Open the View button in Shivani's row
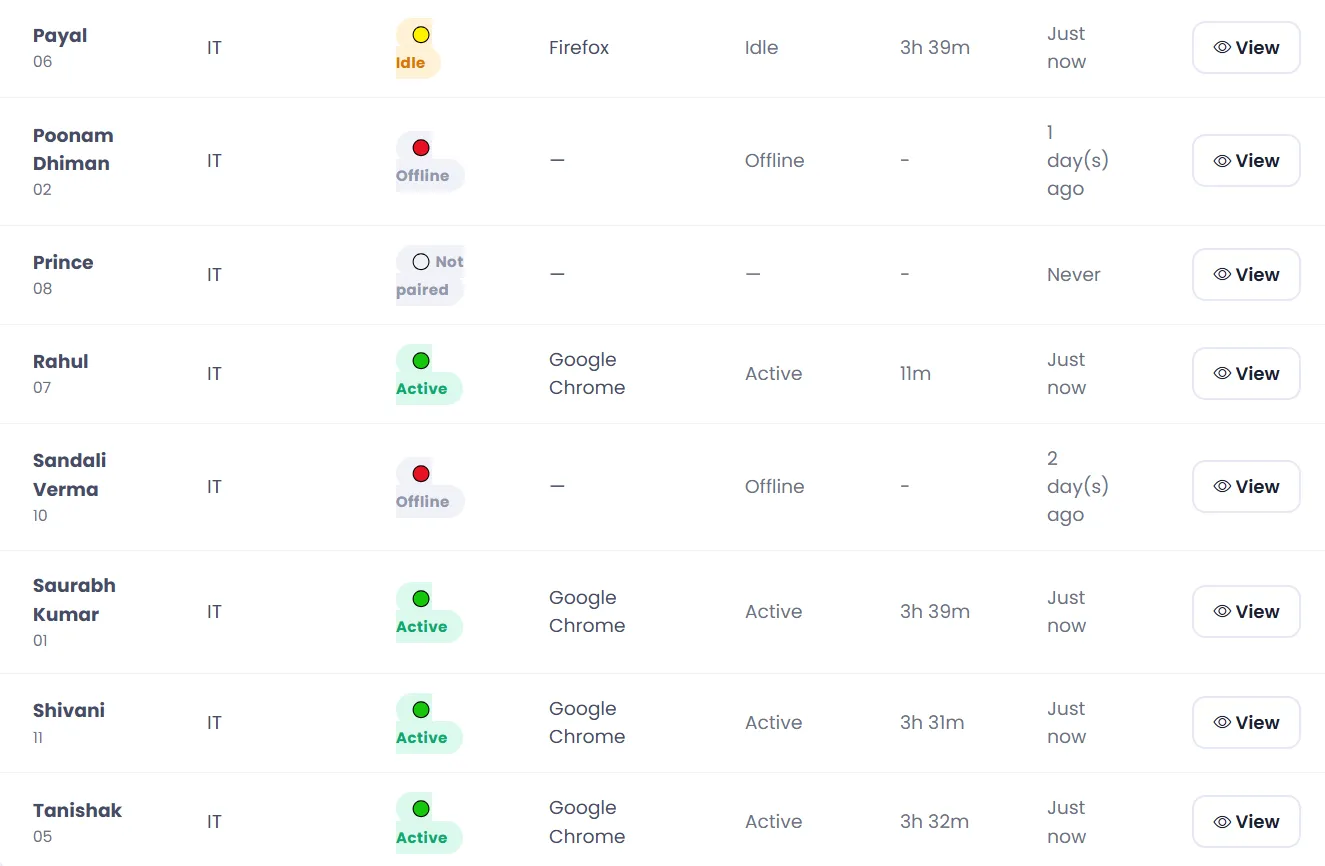Screen dimensions: 1325x866 (1246, 723)
